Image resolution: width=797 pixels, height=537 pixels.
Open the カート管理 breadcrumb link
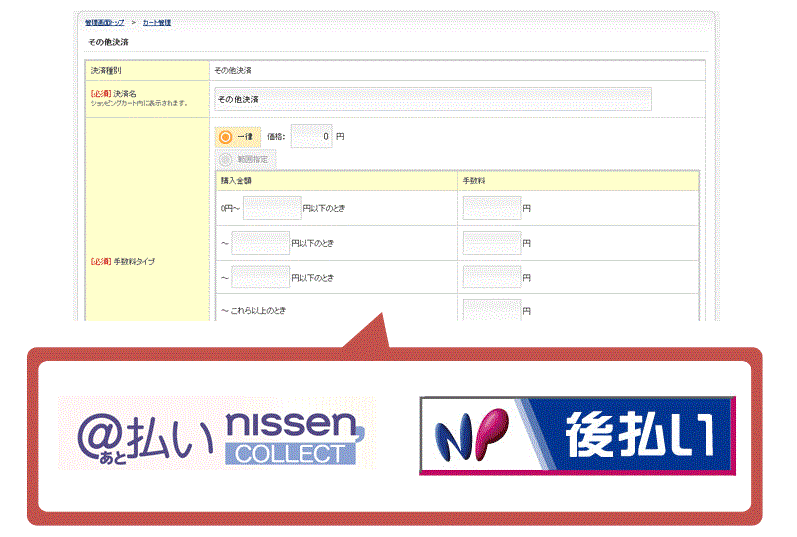tap(157, 22)
